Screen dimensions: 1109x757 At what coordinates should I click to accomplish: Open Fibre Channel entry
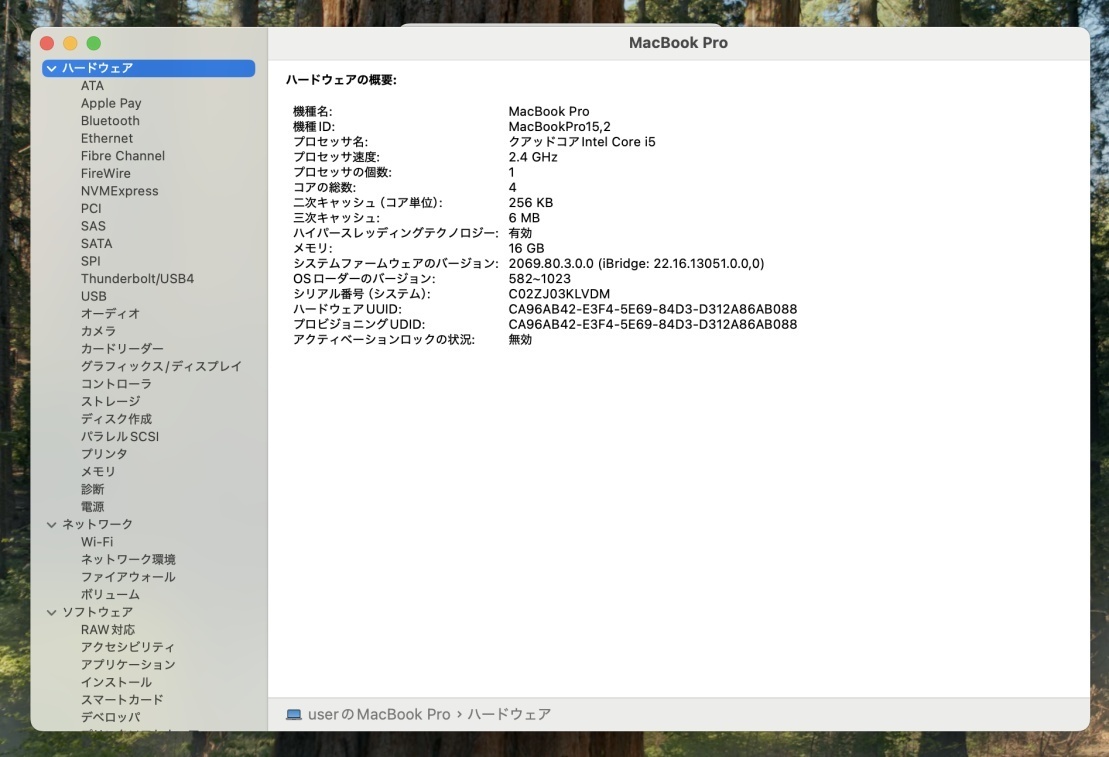[x=122, y=156]
